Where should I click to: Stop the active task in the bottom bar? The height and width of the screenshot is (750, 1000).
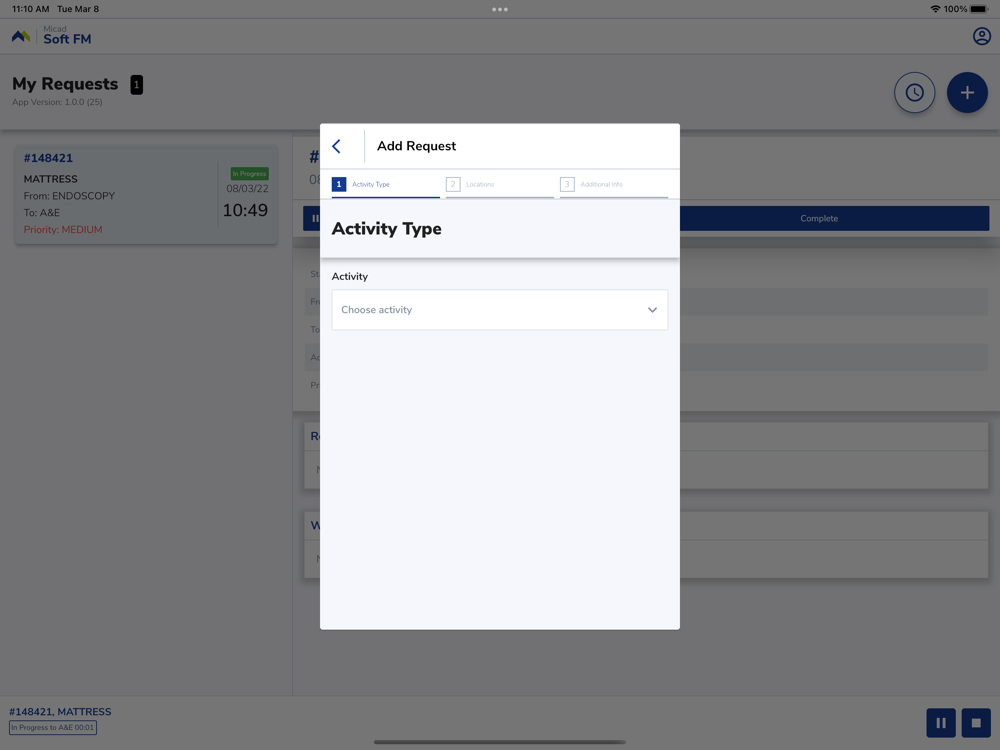click(976, 723)
